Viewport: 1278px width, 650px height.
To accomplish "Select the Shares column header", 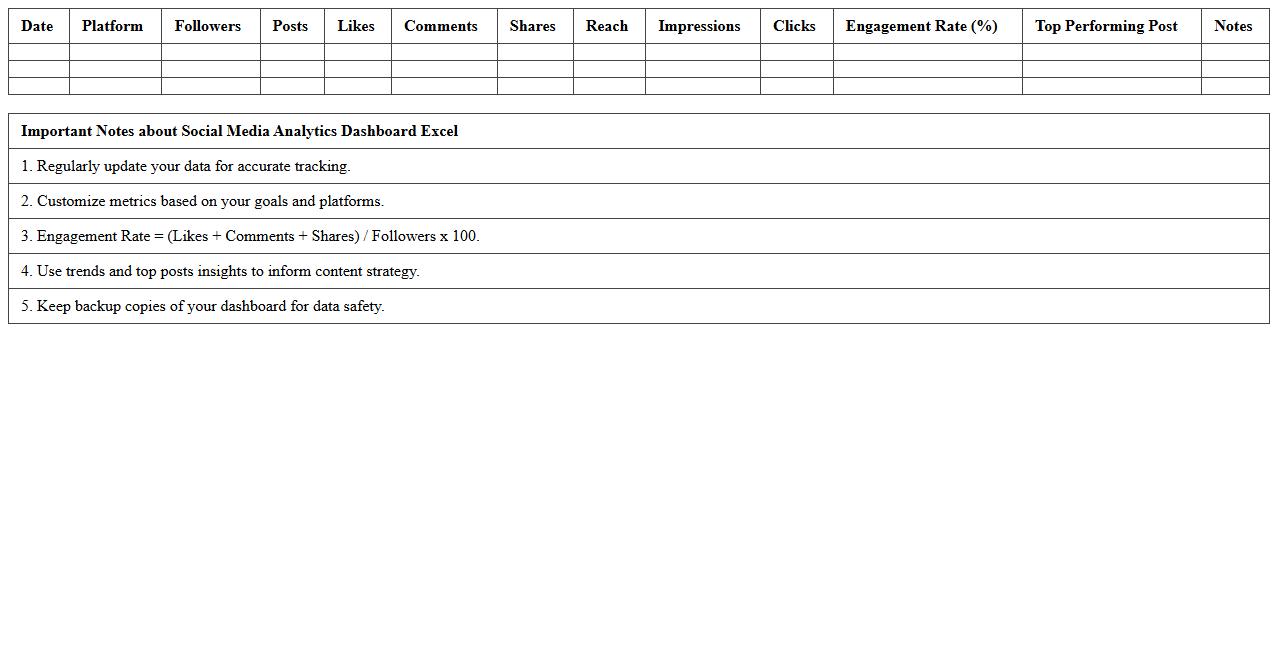I will click(532, 26).
